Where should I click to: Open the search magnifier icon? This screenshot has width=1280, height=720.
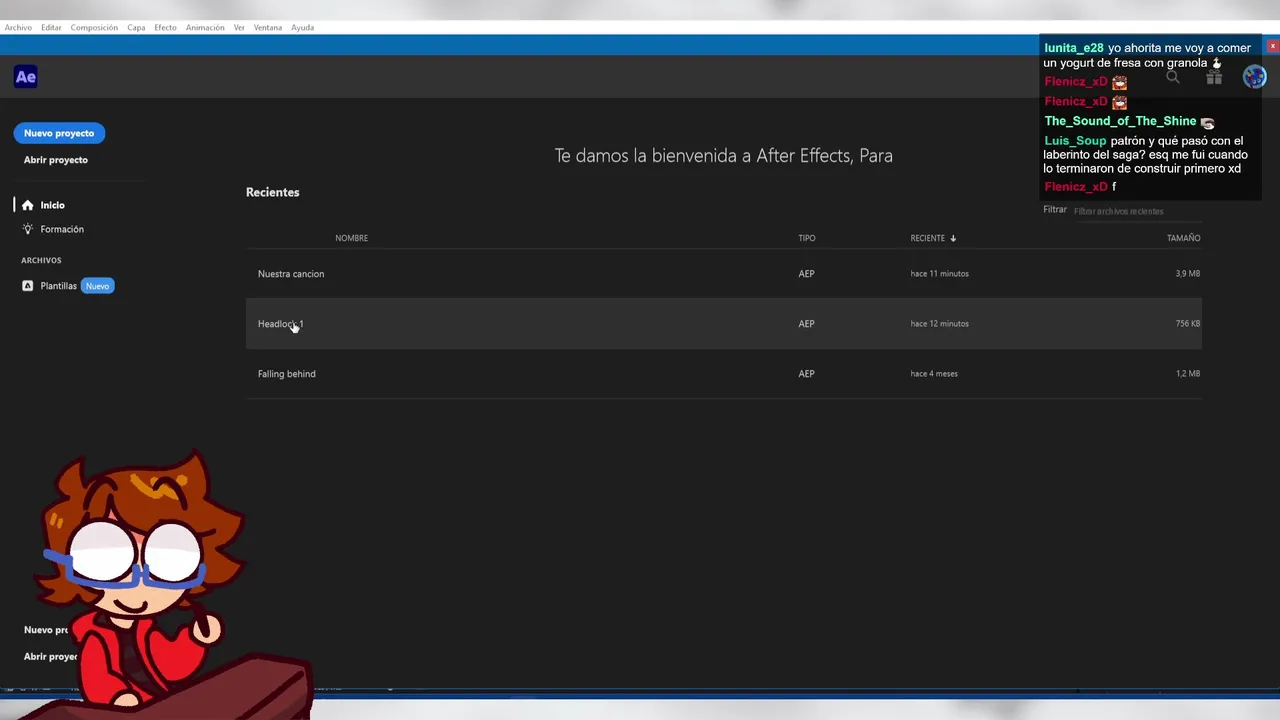coord(1173,77)
